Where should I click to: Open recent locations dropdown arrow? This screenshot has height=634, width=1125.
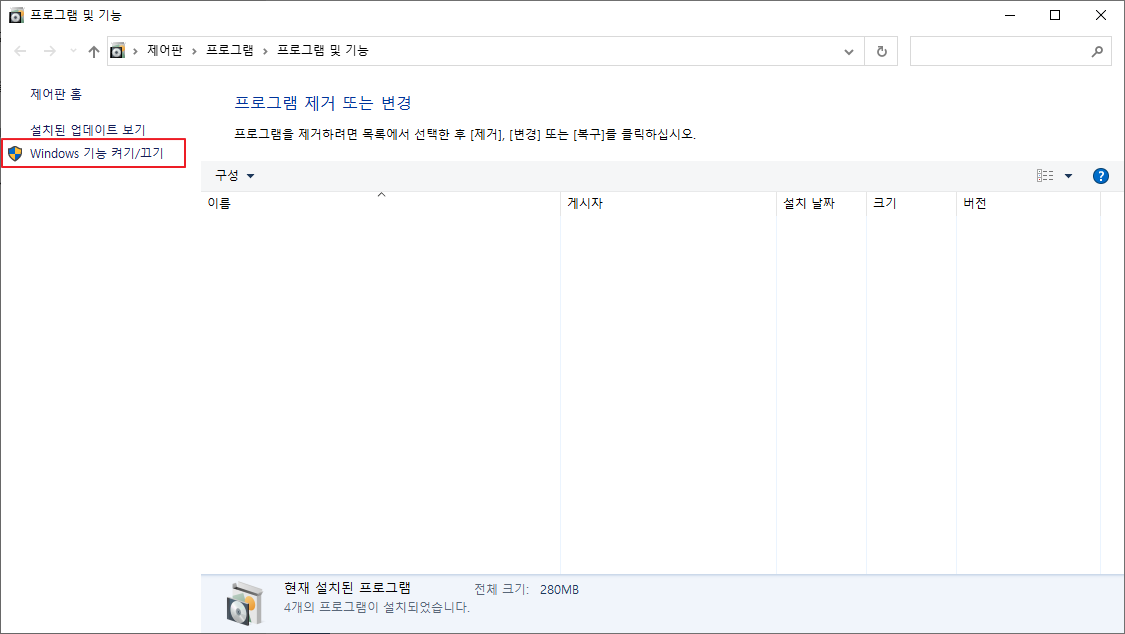pyautogui.click(x=73, y=51)
